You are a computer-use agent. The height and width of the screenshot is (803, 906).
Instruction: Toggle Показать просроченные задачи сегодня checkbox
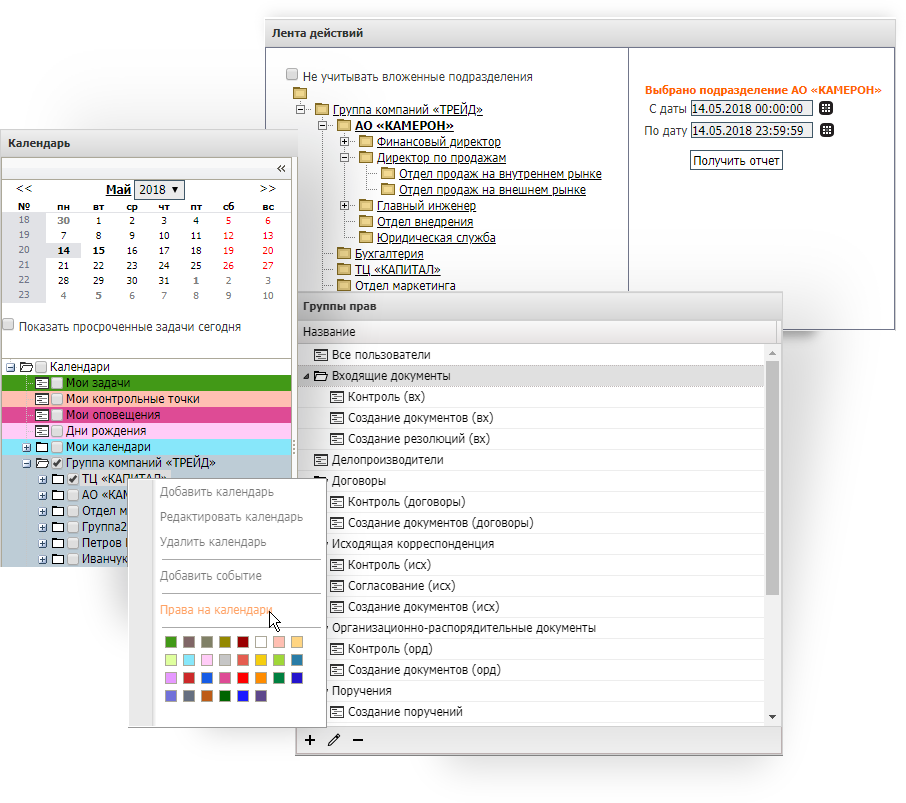[x=9, y=325]
